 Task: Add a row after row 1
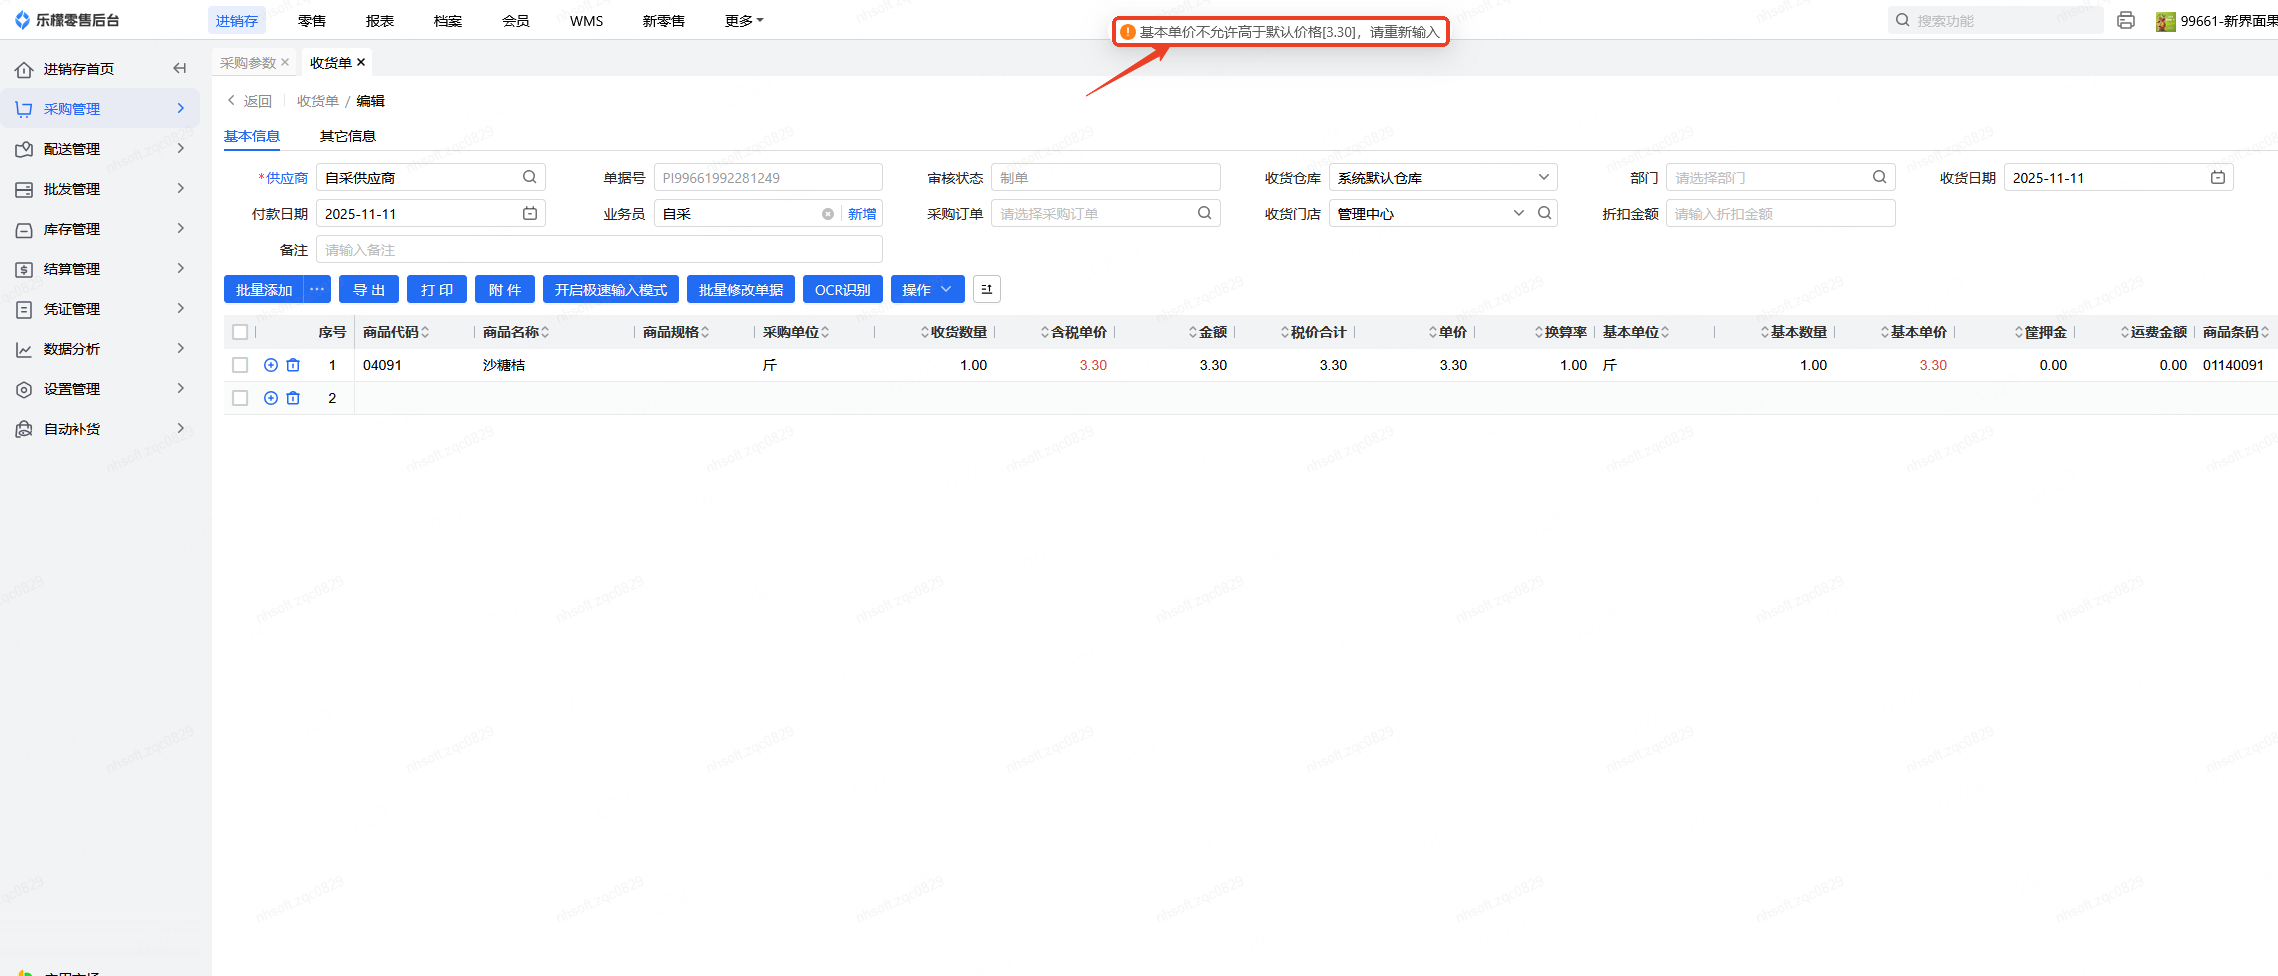(271, 365)
